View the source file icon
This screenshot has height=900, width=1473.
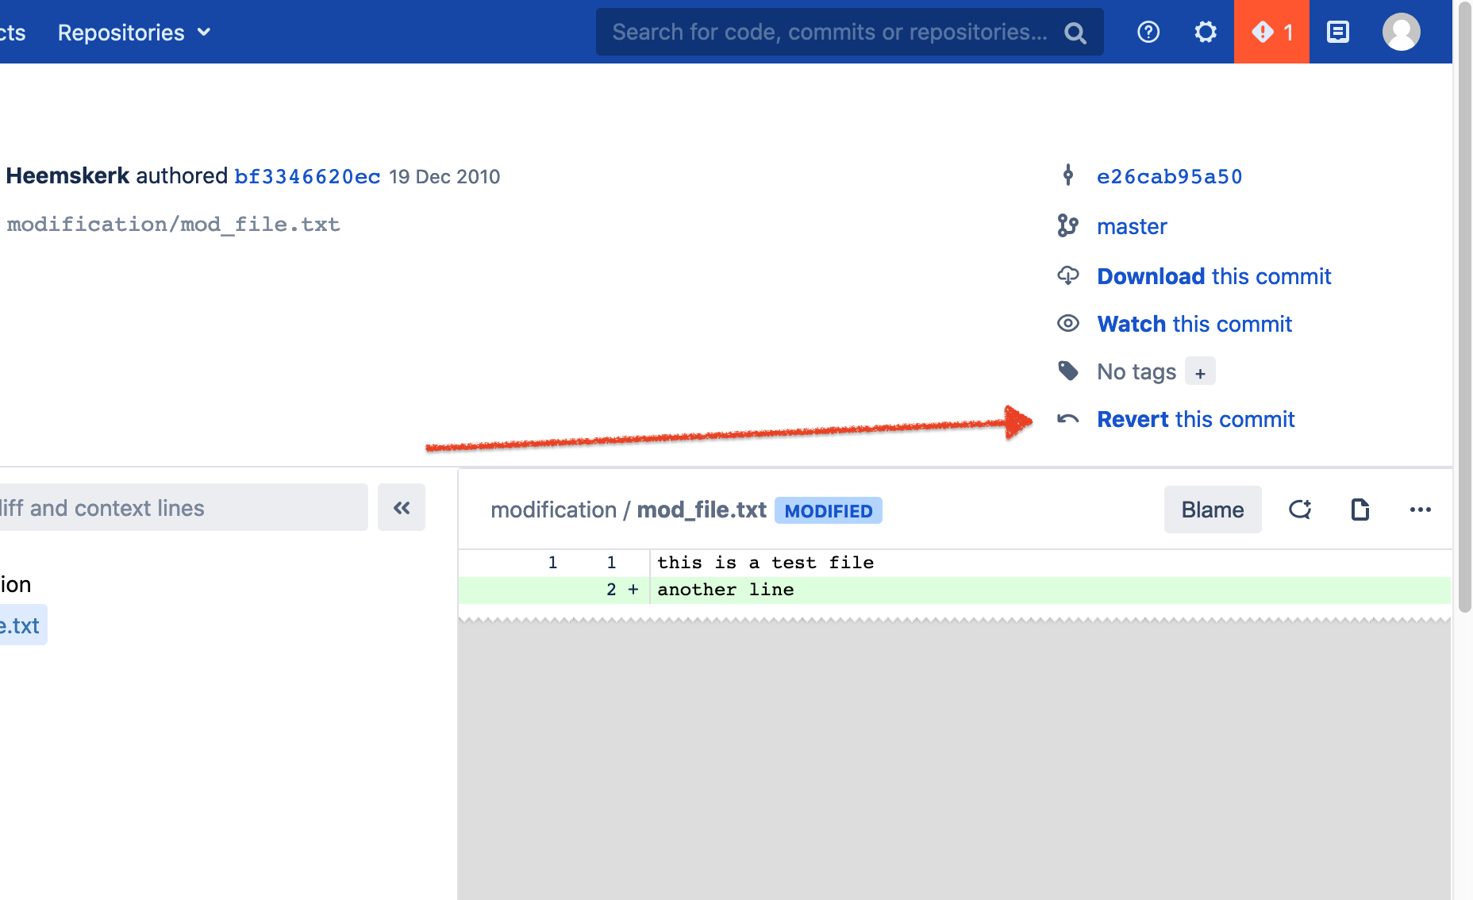pos(1359,510)
